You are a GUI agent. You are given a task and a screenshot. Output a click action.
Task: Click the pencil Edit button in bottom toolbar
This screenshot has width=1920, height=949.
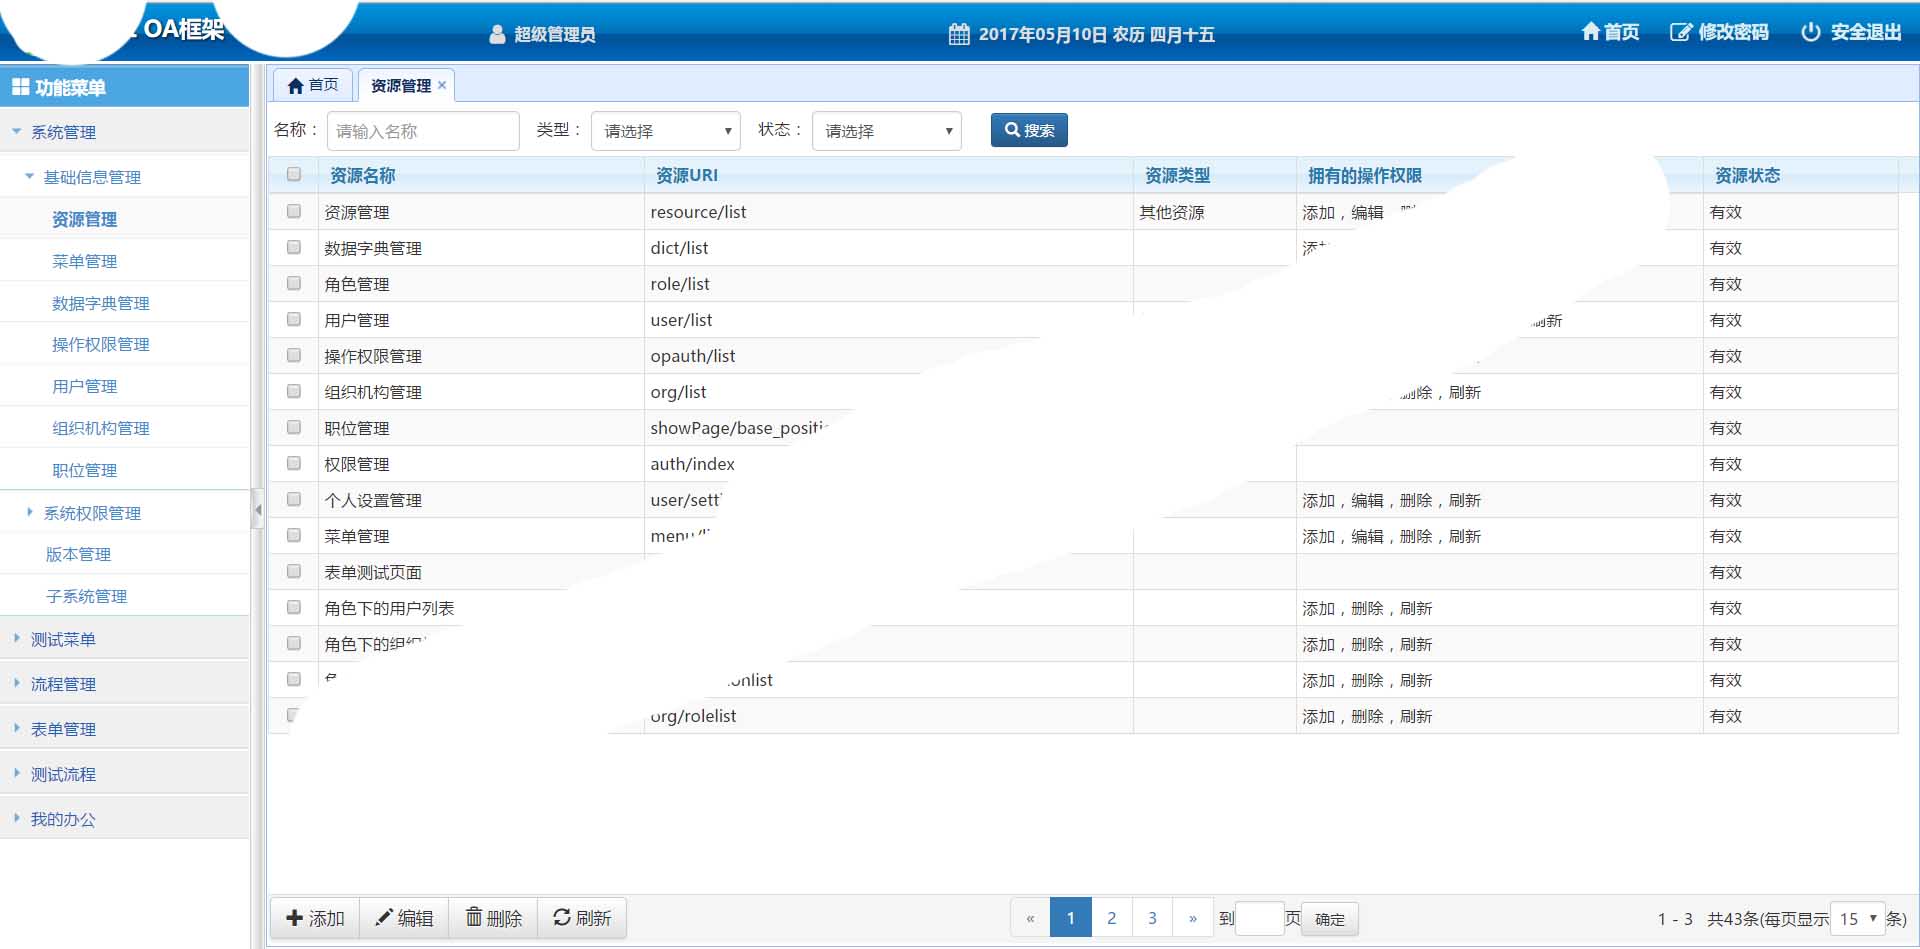(x=404, y=918)
